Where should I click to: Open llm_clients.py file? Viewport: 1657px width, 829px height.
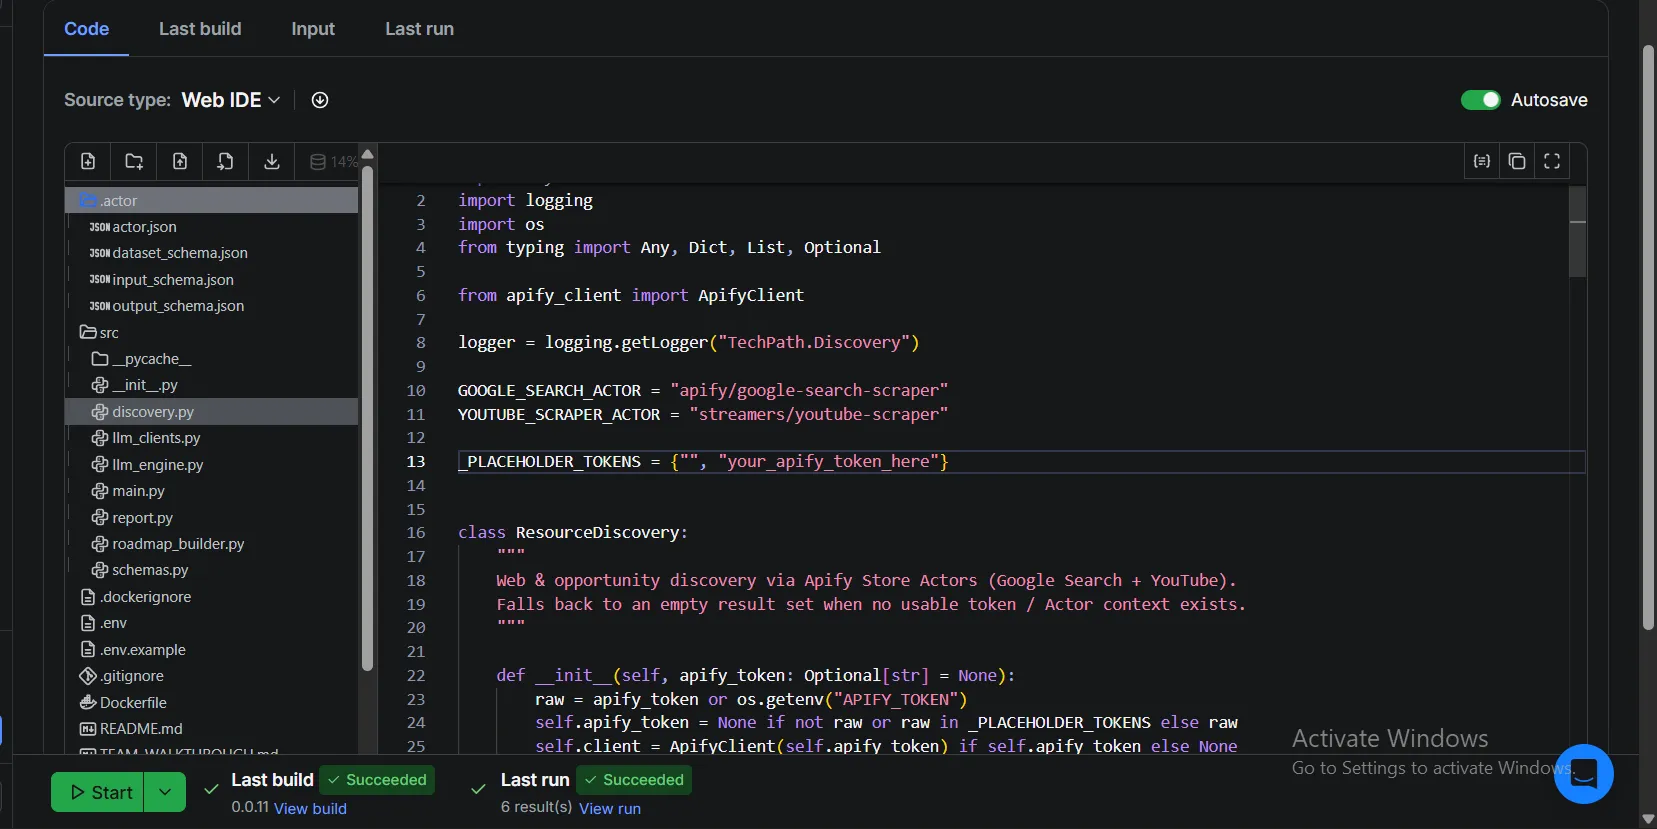(x=212, y=438)
